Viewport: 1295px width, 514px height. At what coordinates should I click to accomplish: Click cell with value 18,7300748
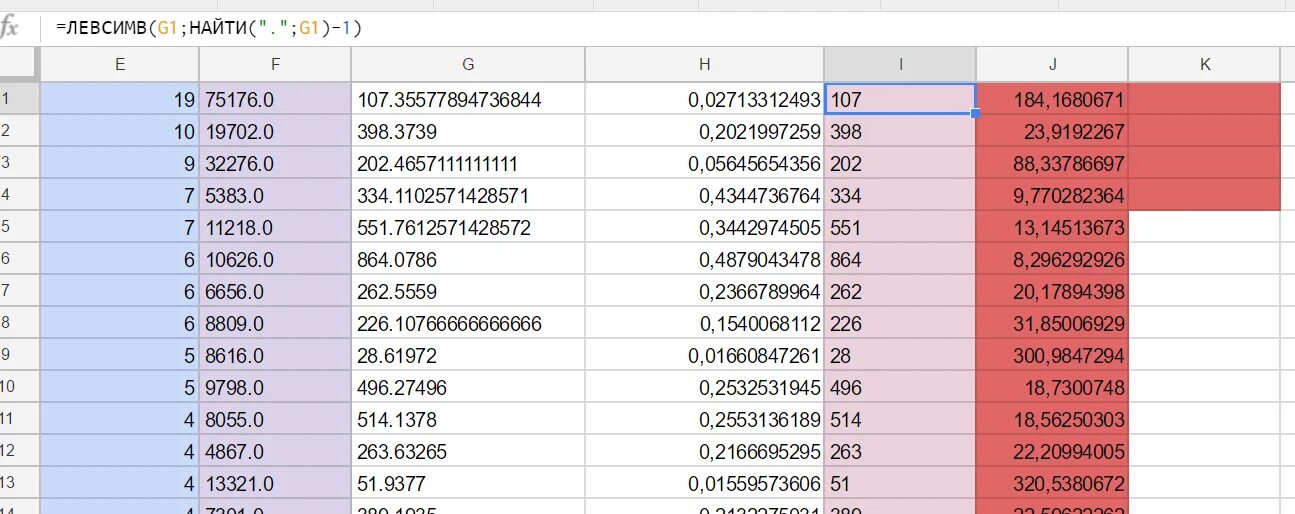click(1052, 387)
